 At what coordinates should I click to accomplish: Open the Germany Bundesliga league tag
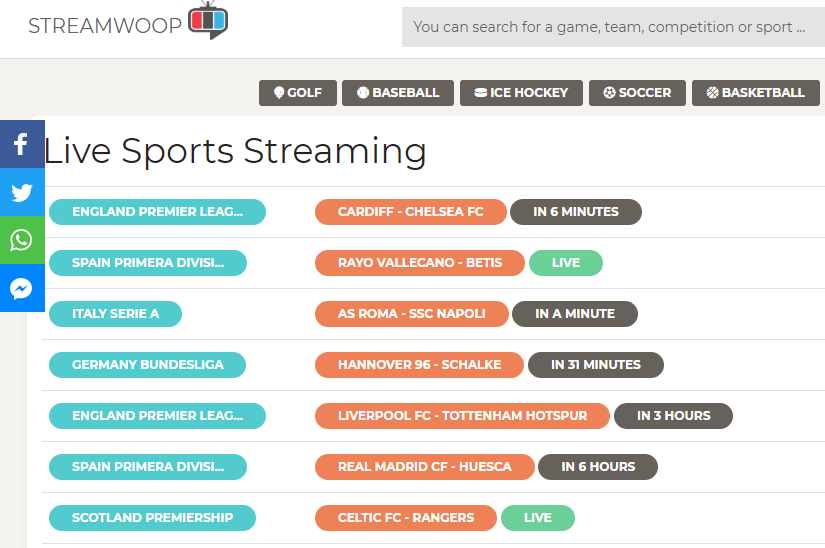(147, 365)
